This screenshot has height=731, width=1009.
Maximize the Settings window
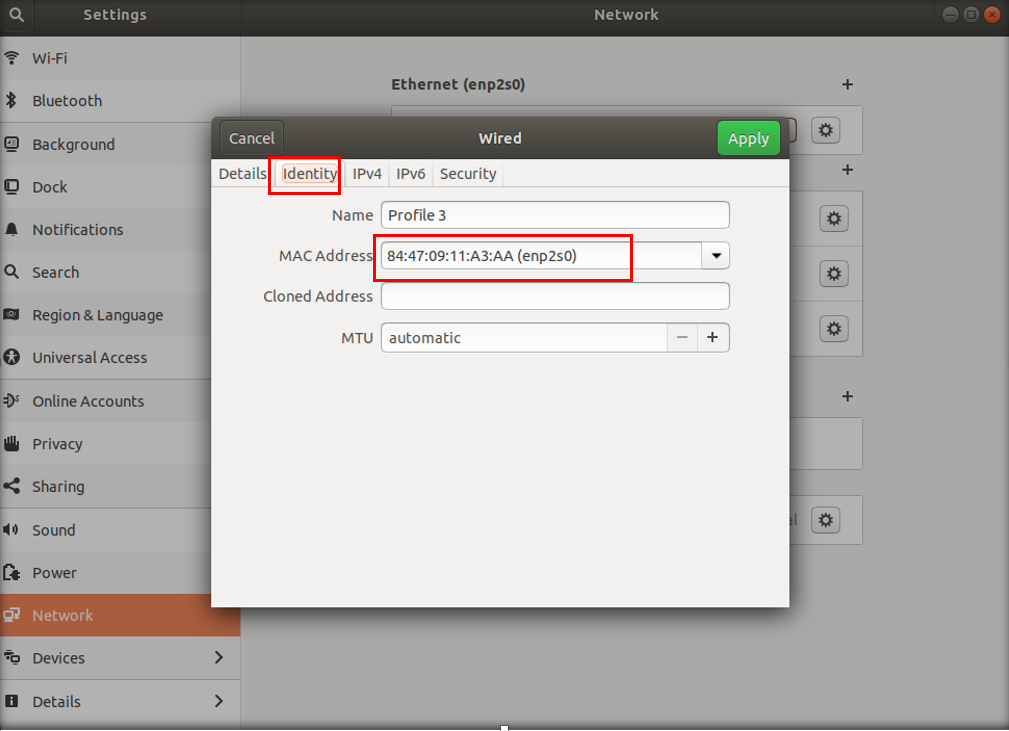[x=972, y=15]
